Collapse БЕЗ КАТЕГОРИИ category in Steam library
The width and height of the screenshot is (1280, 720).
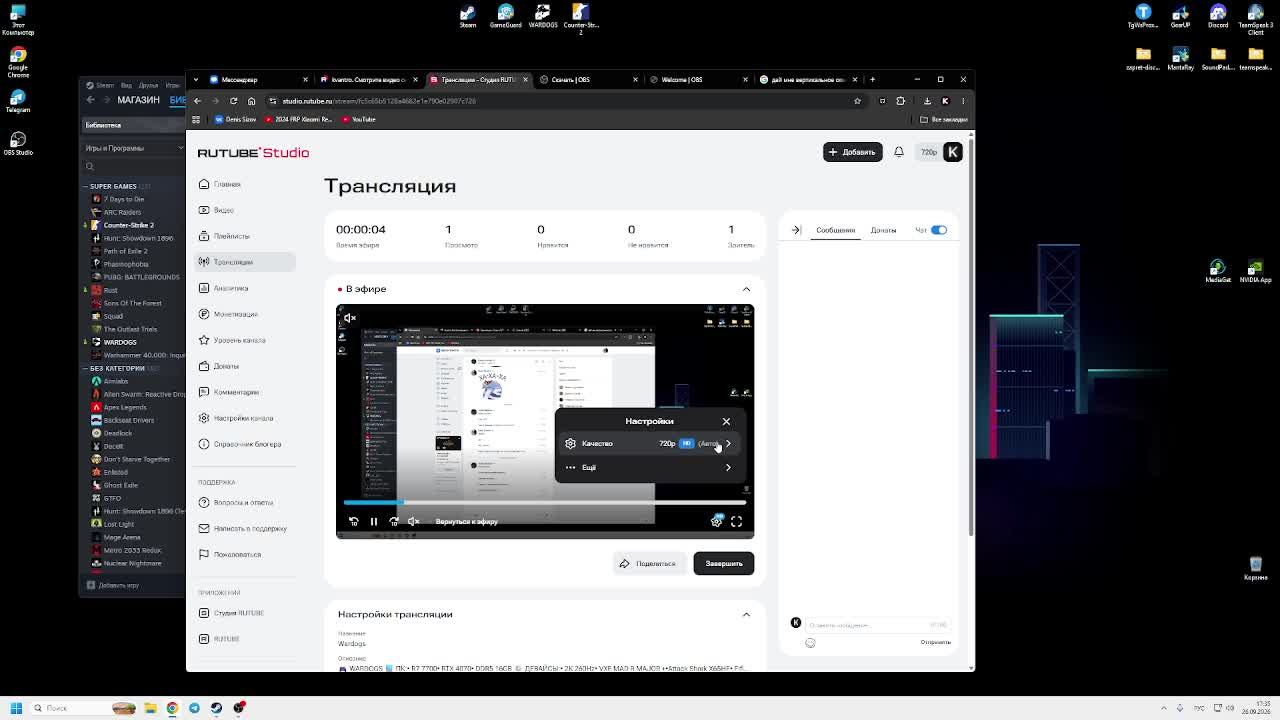click(x=85, y=368)
